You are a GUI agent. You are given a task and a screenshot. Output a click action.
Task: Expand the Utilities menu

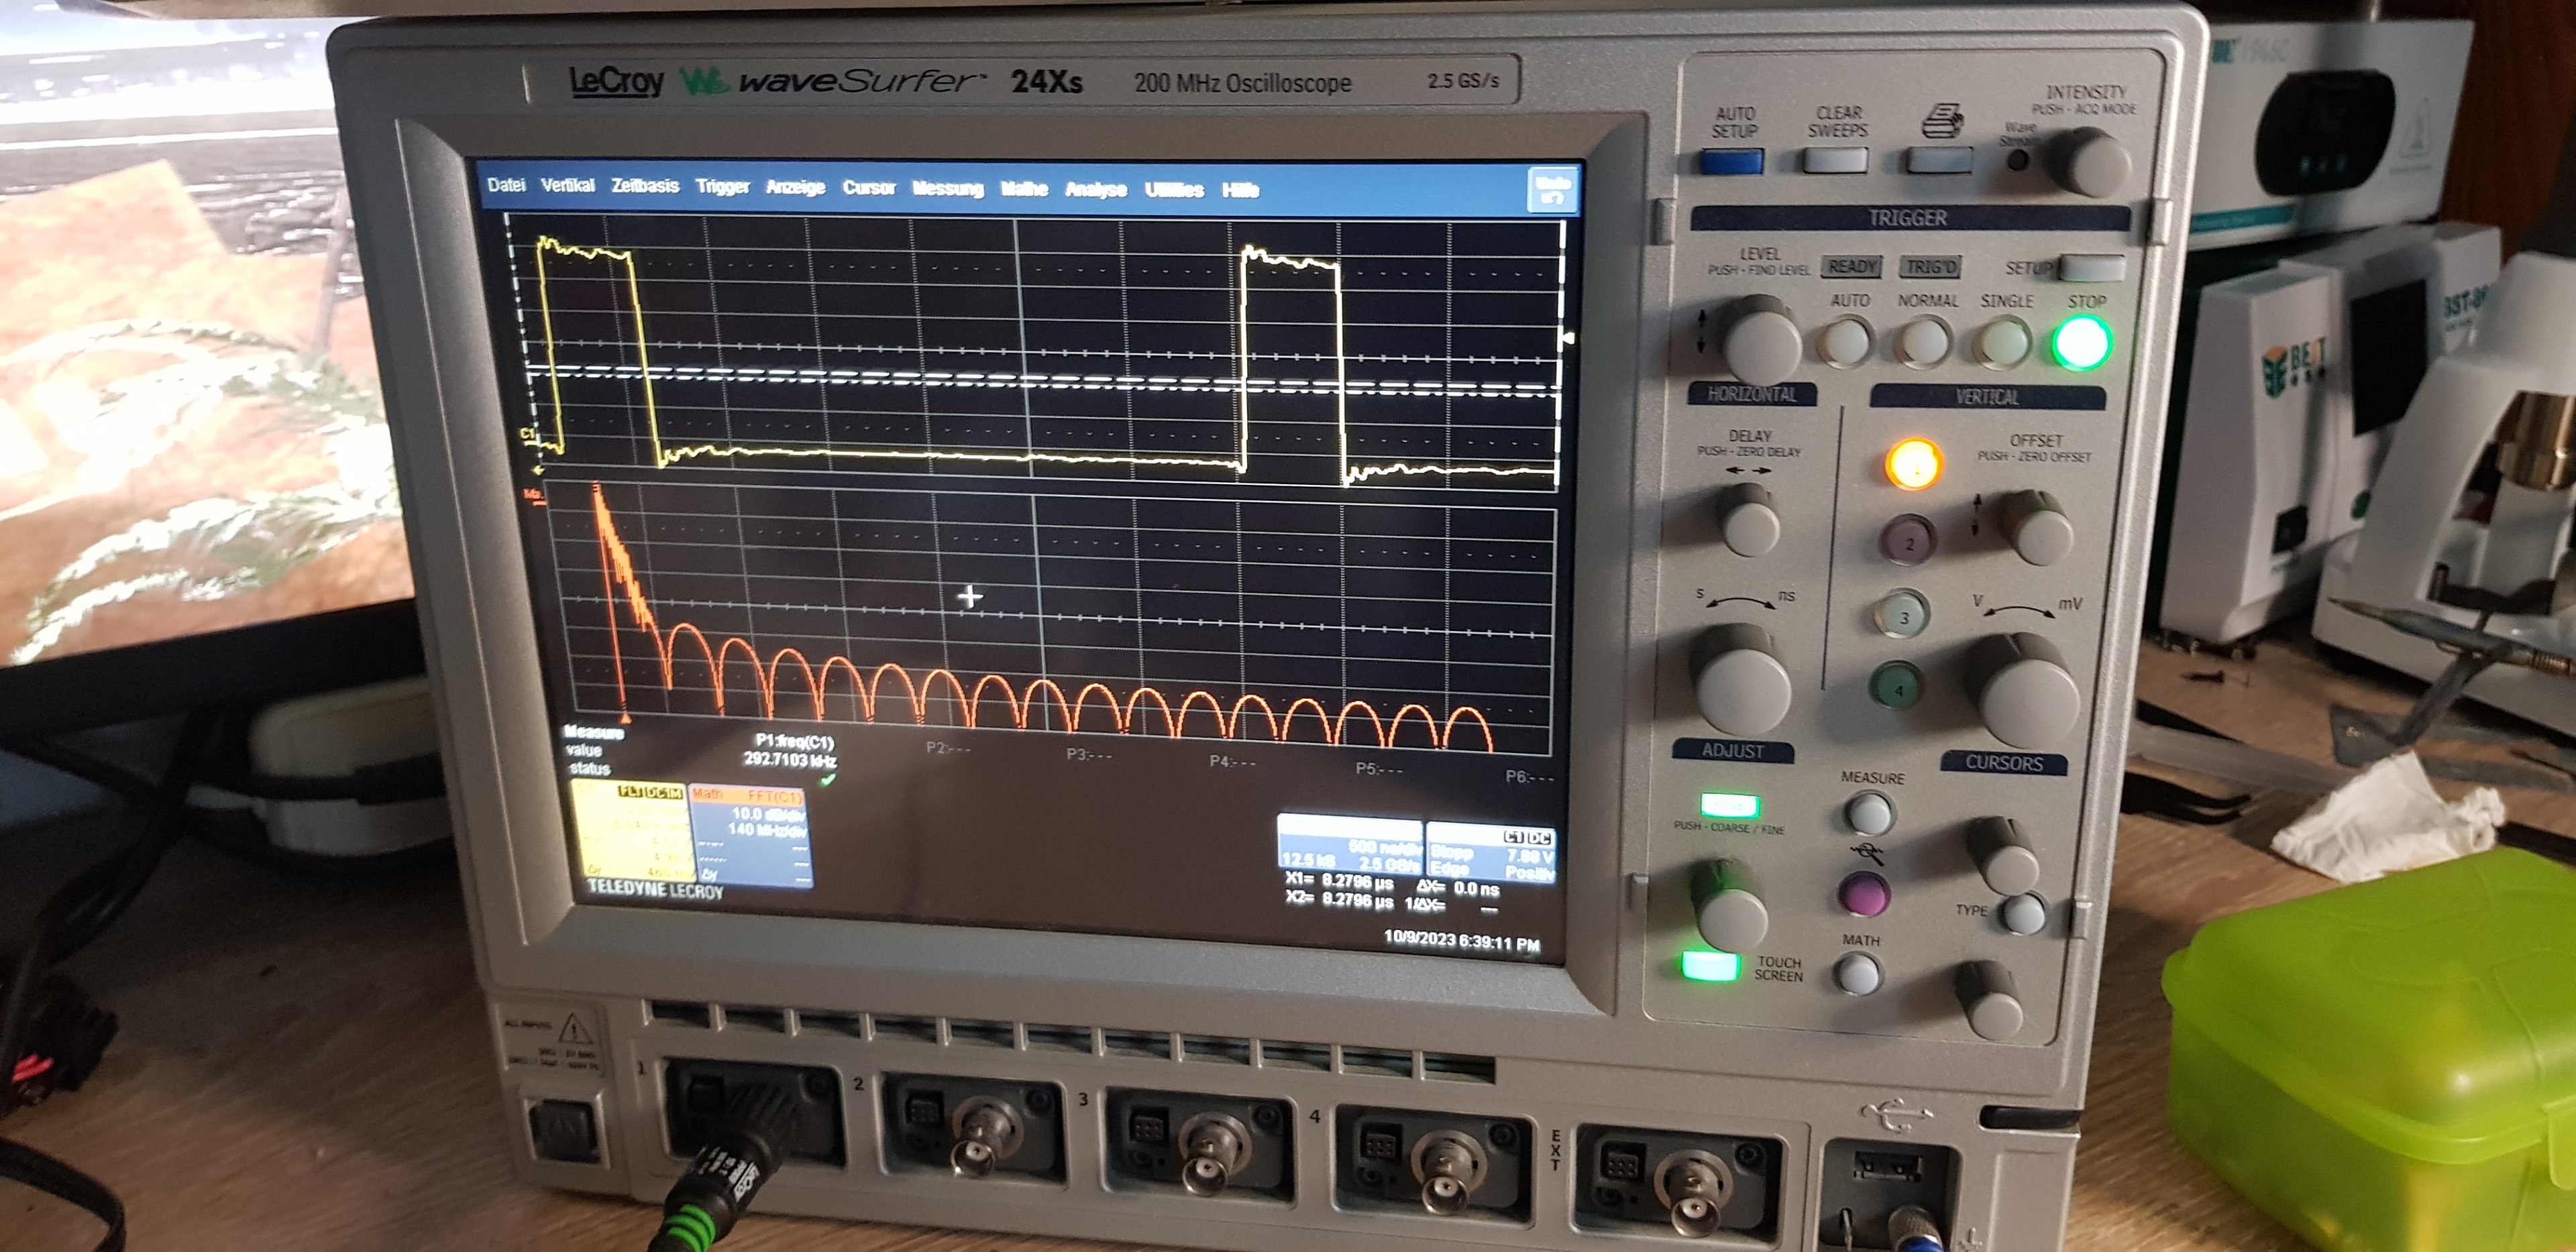point(1173,190)
